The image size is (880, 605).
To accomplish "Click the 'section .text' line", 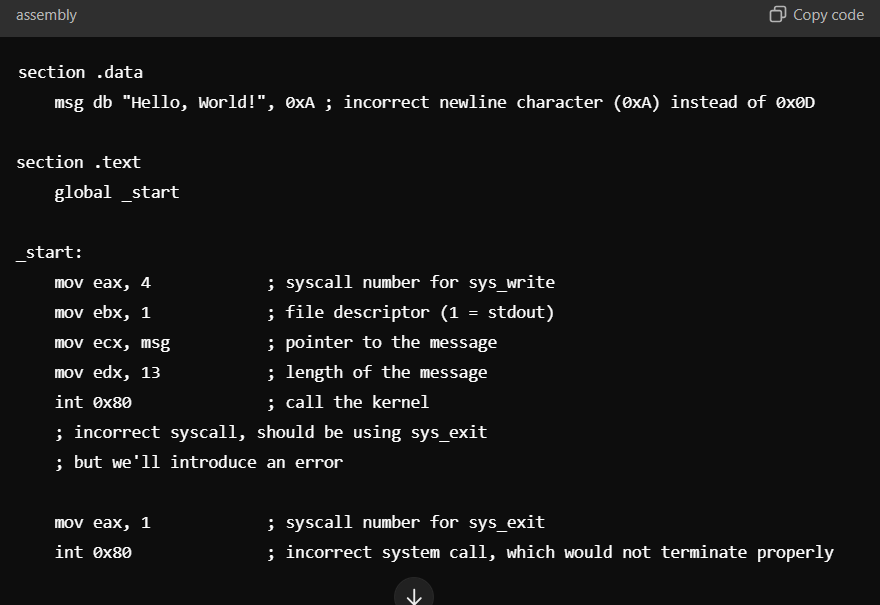I will coord(78,162).
